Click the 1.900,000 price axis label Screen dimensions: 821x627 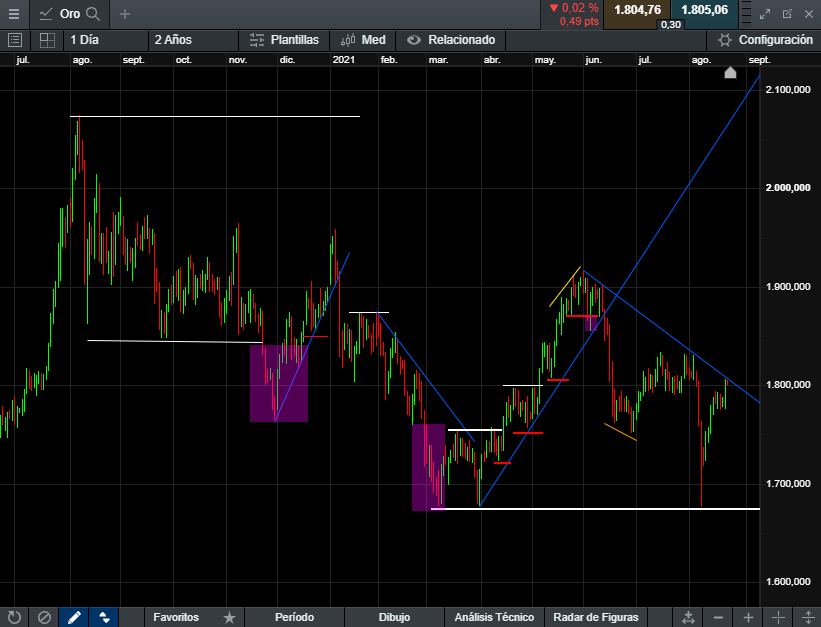788,287
